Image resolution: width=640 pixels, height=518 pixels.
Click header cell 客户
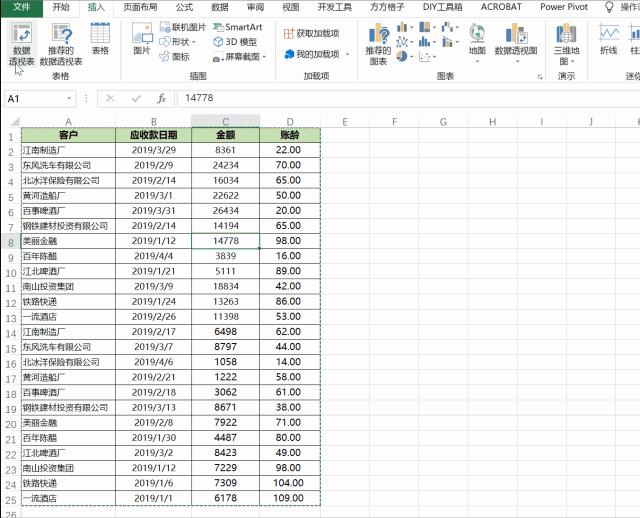pos(68,135)
